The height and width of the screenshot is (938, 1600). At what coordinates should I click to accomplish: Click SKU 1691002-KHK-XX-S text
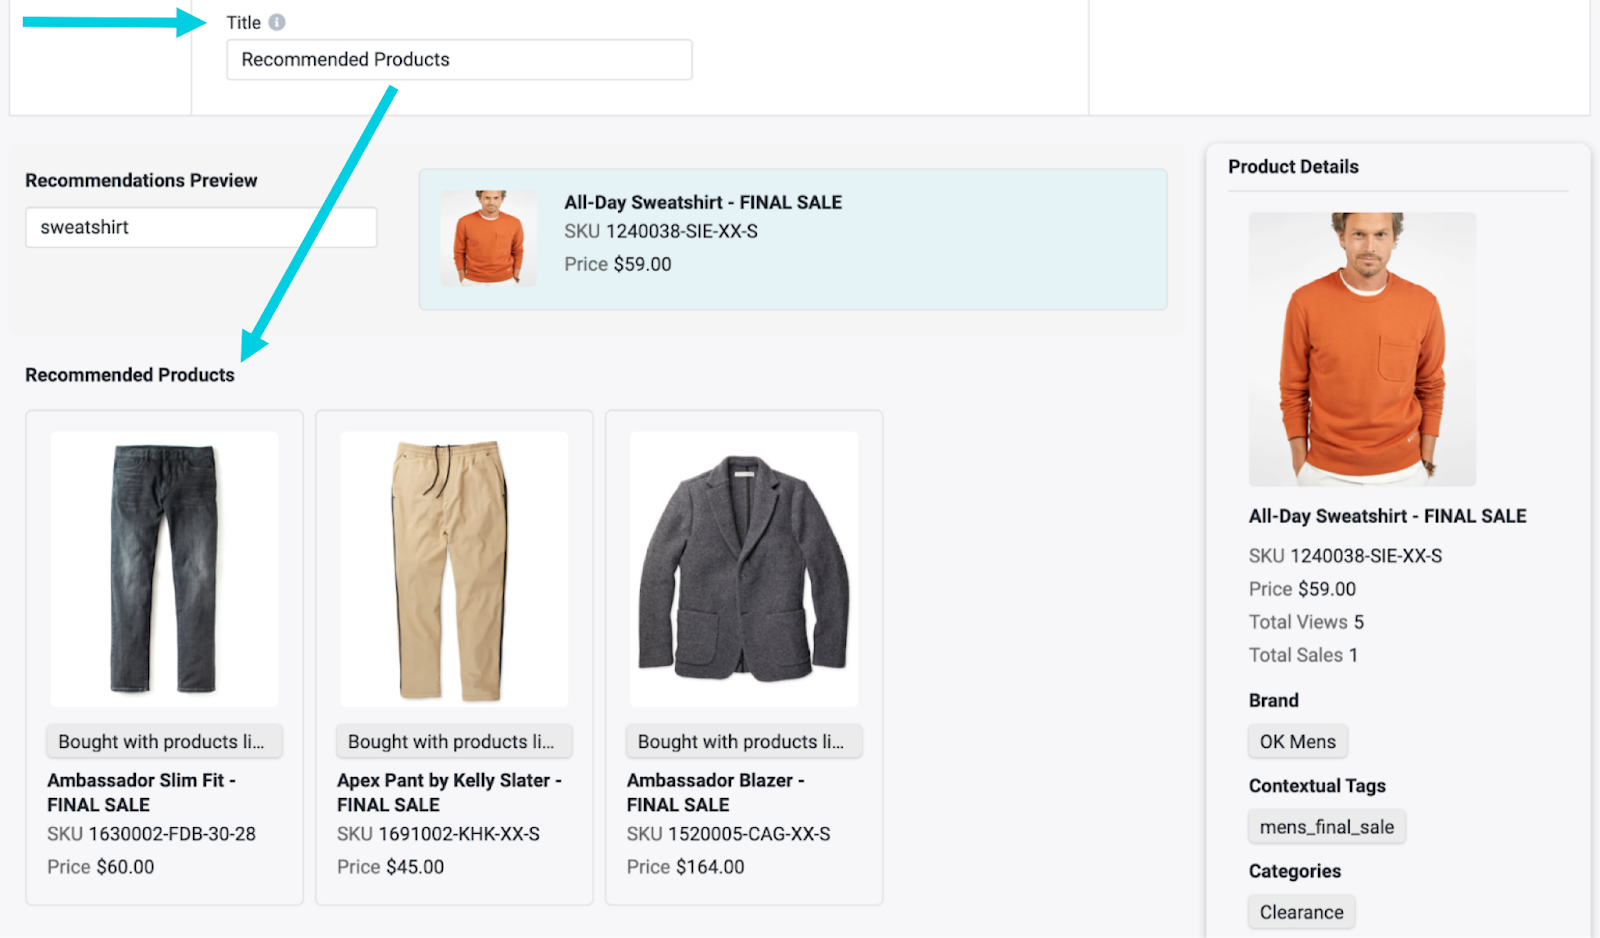pyautogui.click(x=438, y=833)
